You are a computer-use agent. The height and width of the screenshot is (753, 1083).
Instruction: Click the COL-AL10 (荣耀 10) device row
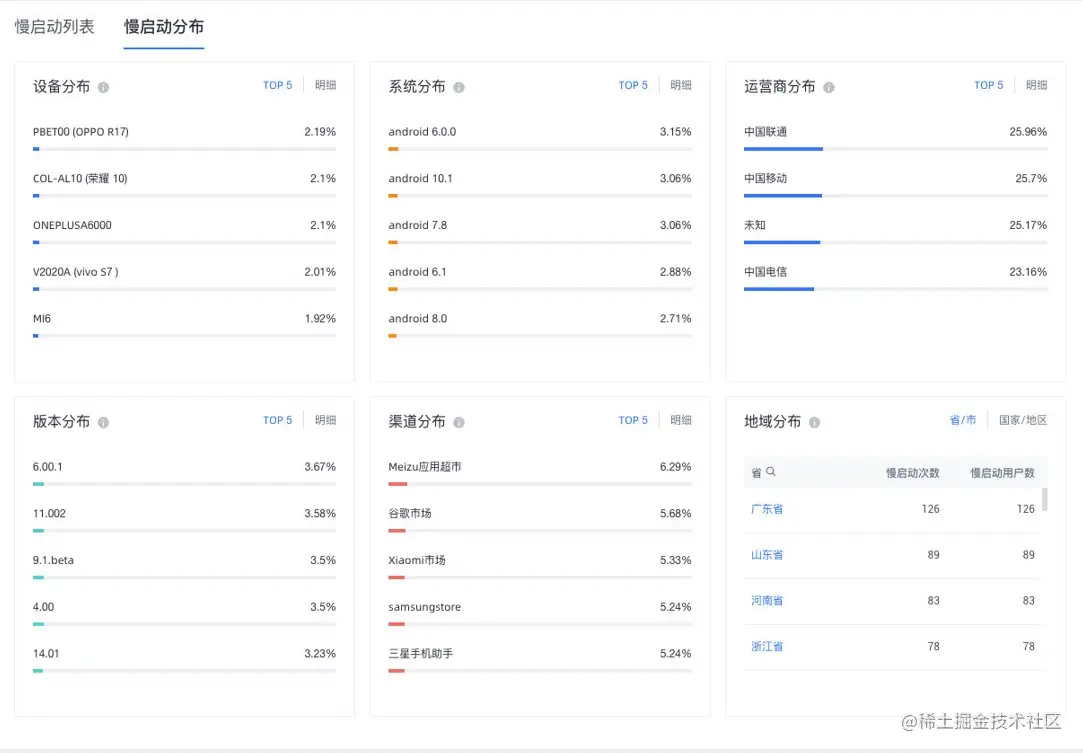point(184,185)
